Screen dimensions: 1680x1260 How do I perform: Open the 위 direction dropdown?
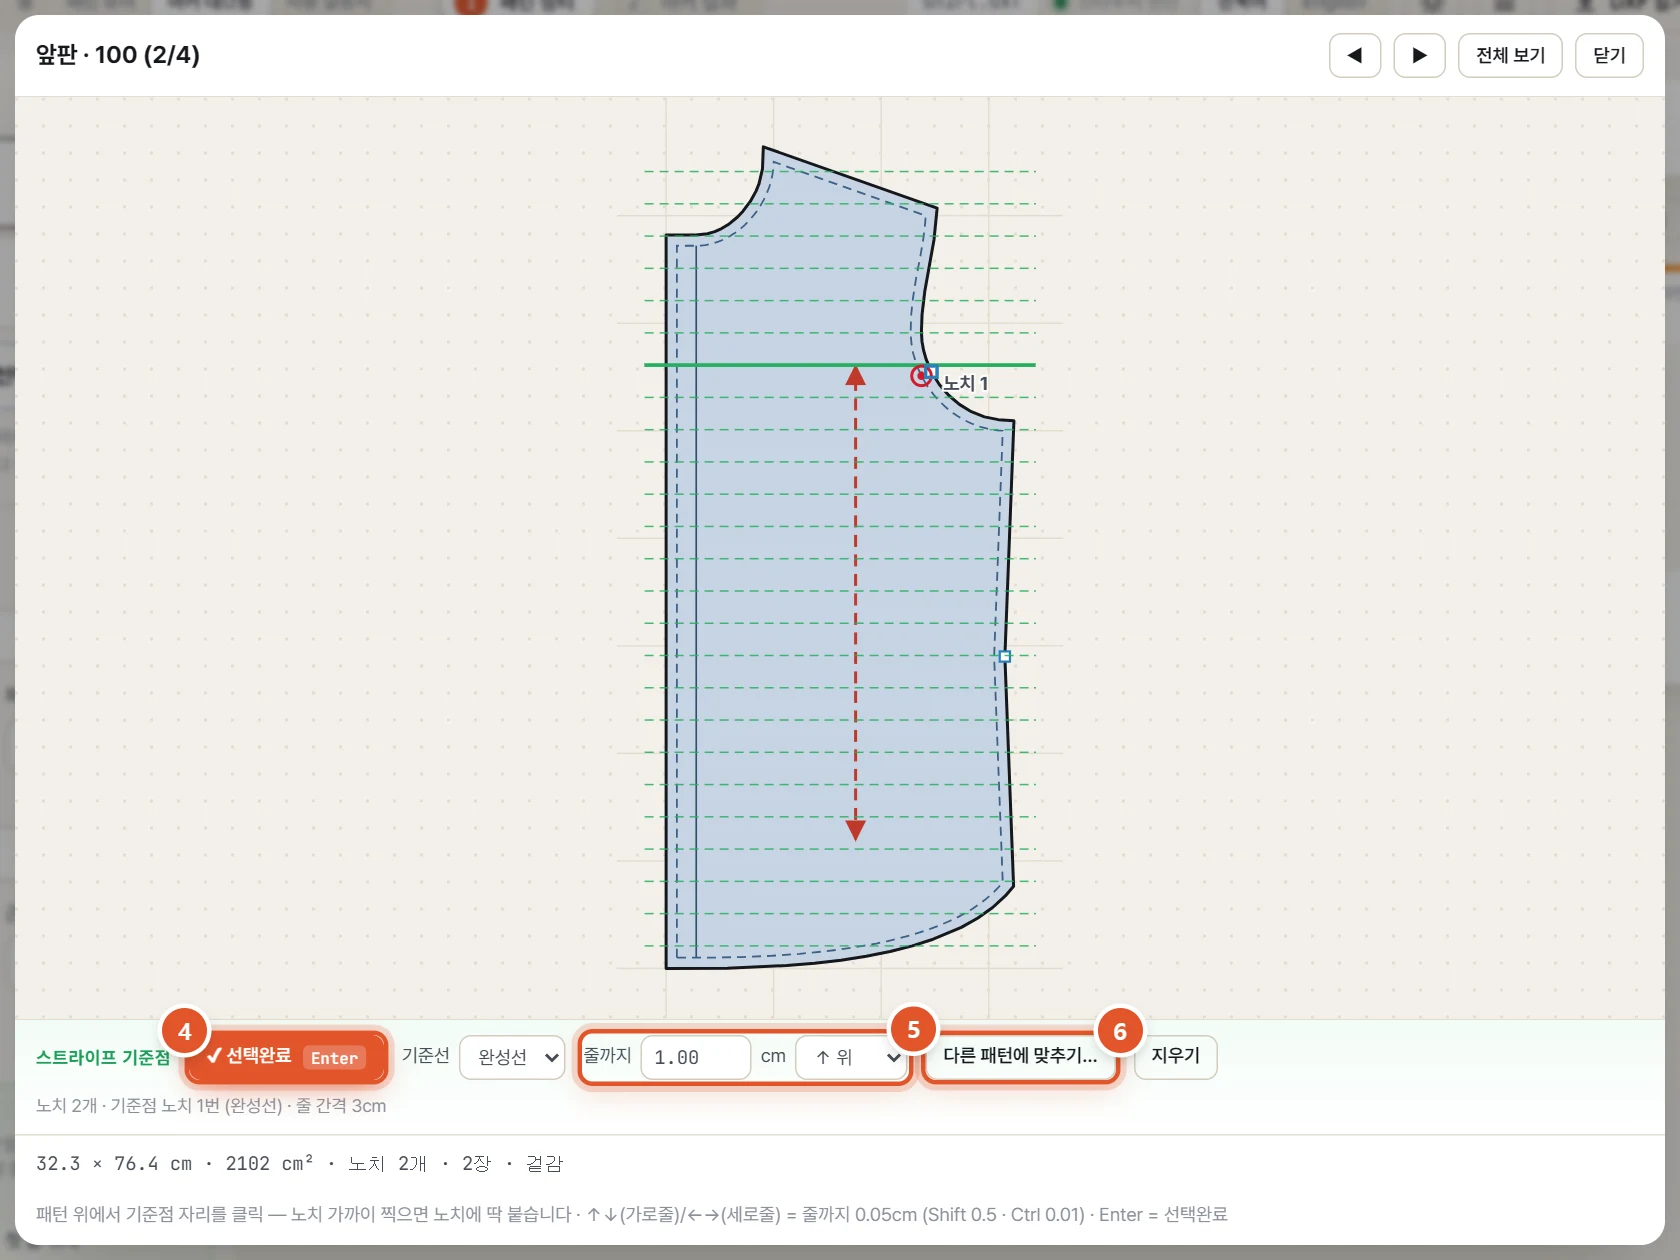(852, 1057)
